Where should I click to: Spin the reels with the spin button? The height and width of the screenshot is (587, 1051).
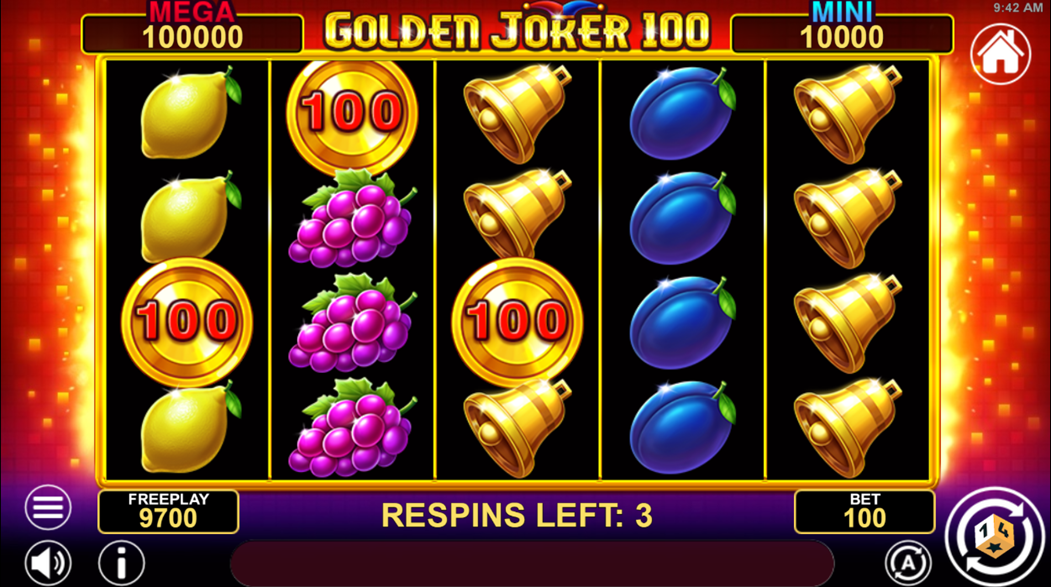[x=995, y=536]
